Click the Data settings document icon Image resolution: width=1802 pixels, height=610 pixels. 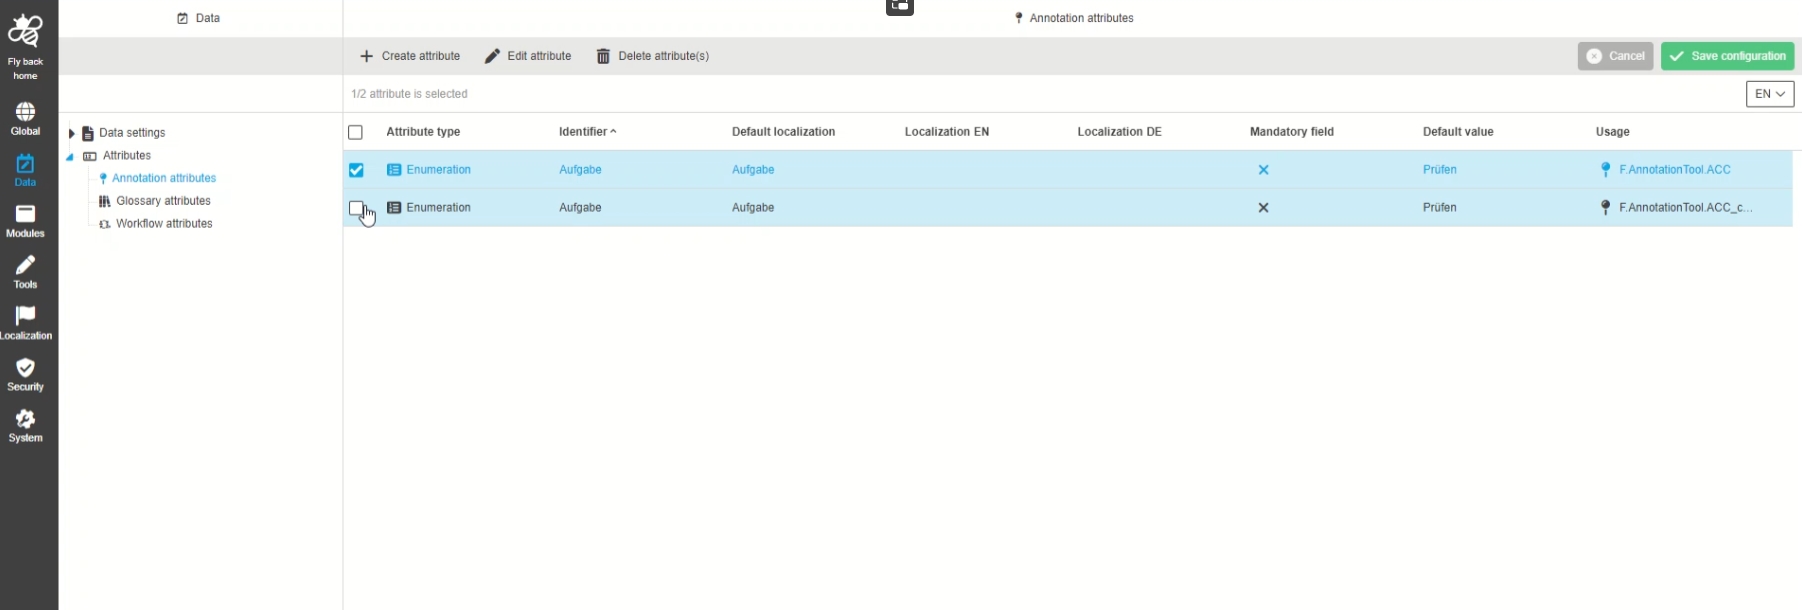88,133
